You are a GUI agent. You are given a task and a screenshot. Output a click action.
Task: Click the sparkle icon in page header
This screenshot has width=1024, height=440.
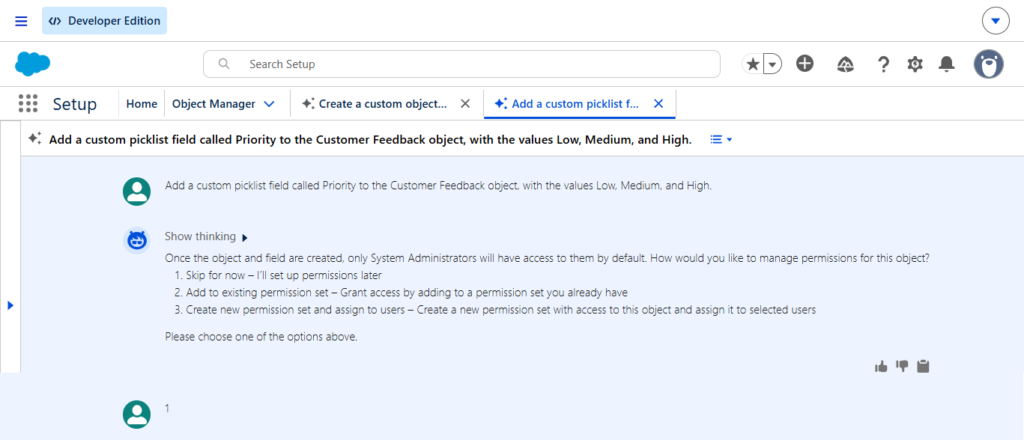click(x=35, y=139)
